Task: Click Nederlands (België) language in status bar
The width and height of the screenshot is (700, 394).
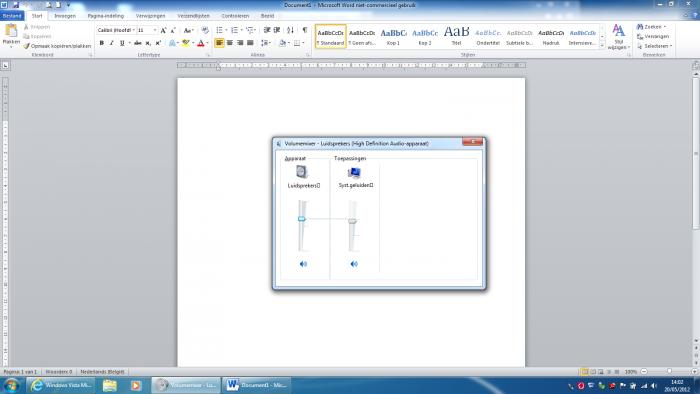Action: coord(102,372)
